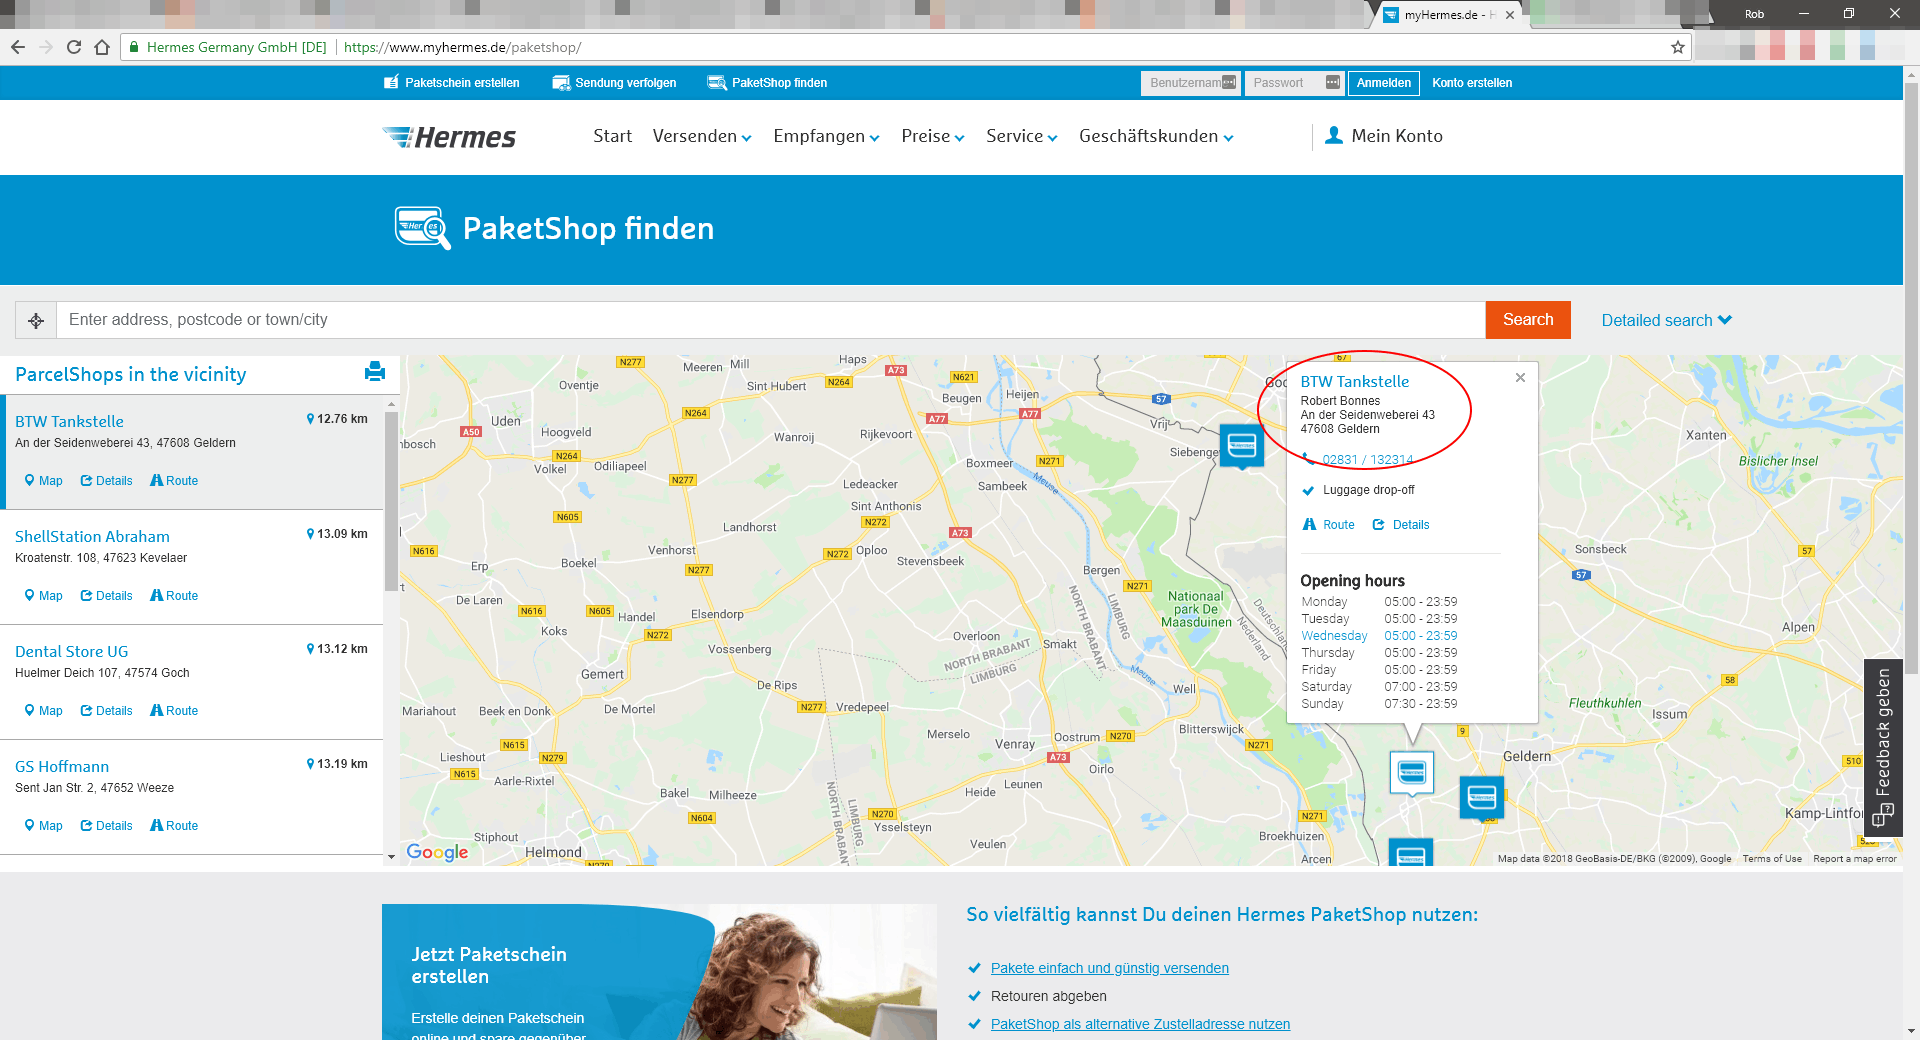Image resolution: width=1920 pixels, height=1040 pixels.
Task: Click the Sendung verfolgen truck icon
Action: pos(561,82)
